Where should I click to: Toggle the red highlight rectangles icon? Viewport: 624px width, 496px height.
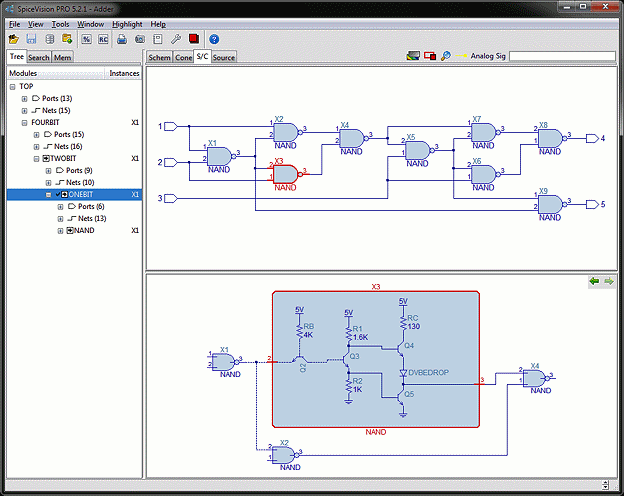pos(430,56)
